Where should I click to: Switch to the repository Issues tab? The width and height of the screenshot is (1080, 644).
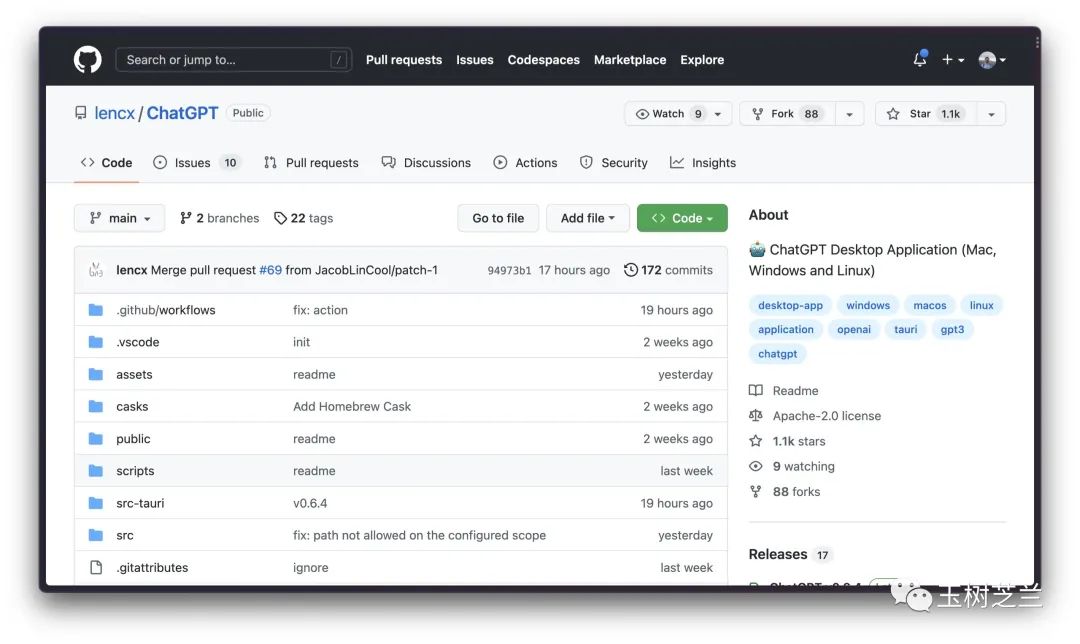[196, 163]
